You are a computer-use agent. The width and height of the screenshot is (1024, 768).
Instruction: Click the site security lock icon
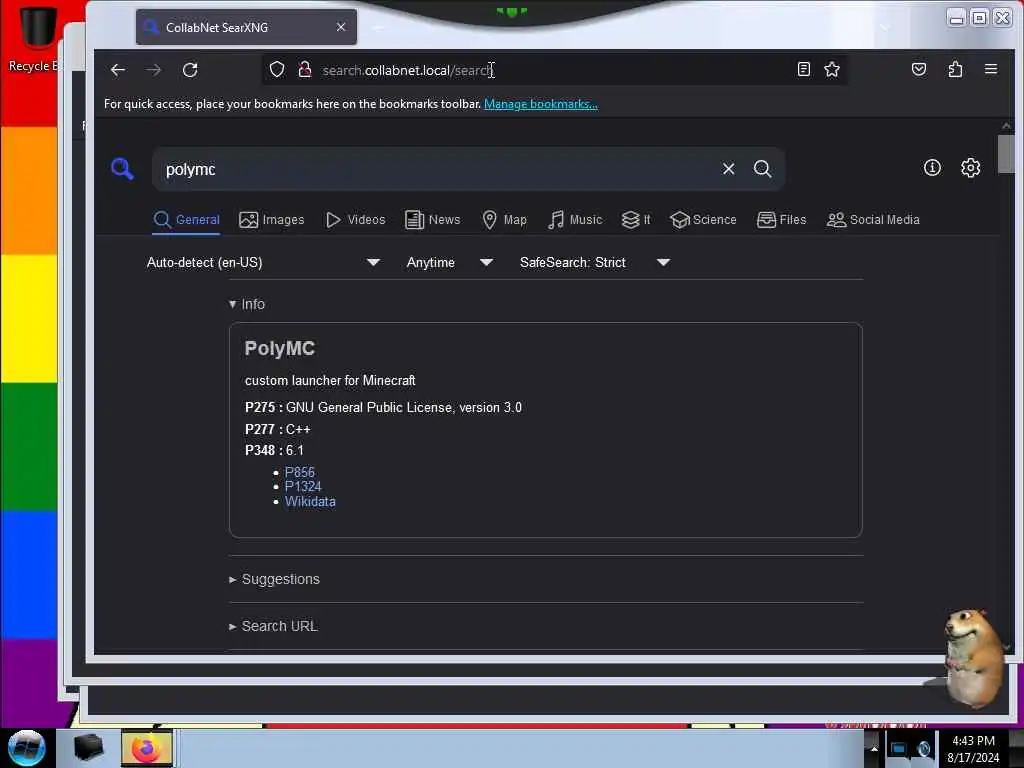[304, 69]
